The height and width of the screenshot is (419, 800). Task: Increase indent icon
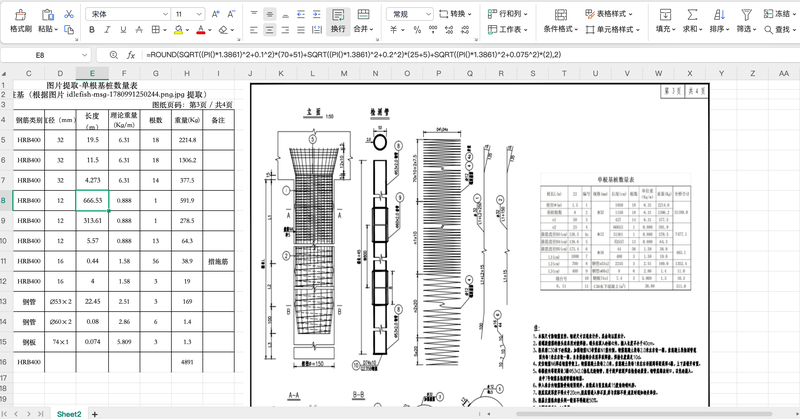tap(317, 14)
